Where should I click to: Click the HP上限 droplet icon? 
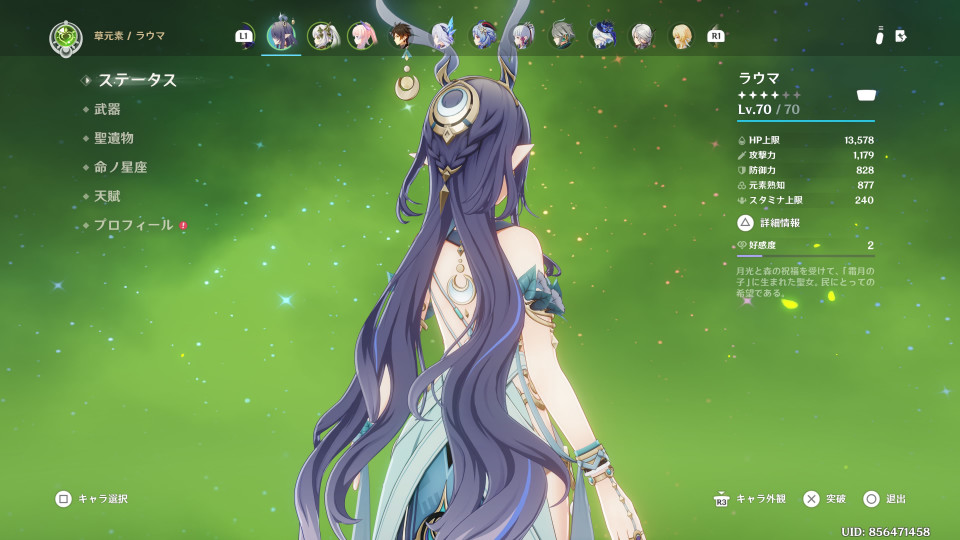coord(741,141)
